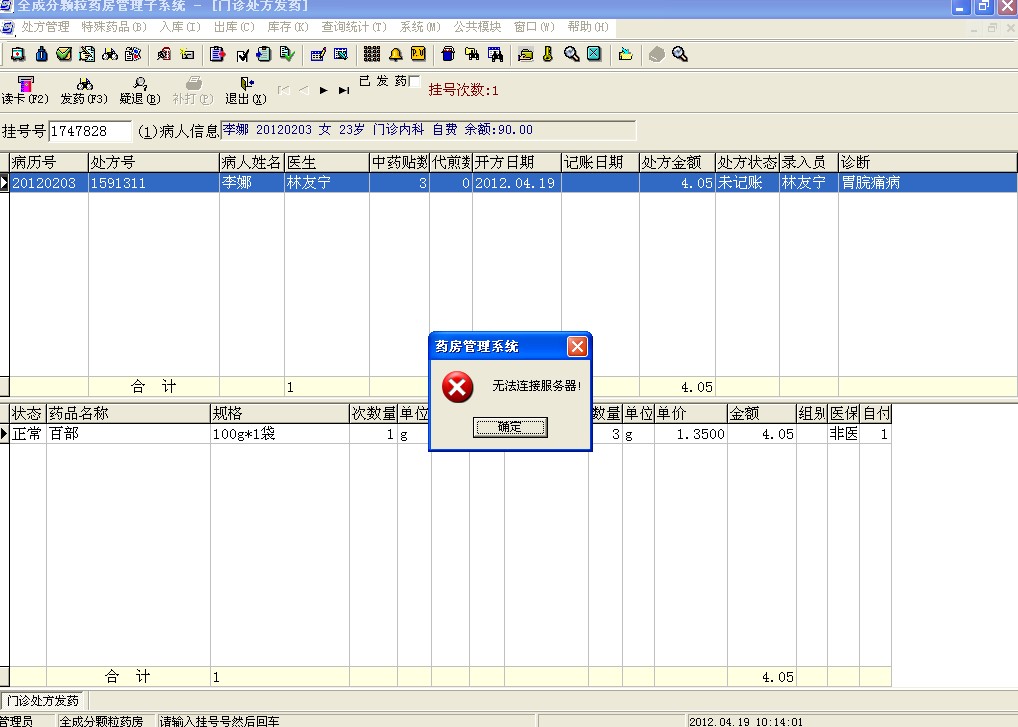Click the 退出(X) button
1018x727 pixels.
[246, 90]
